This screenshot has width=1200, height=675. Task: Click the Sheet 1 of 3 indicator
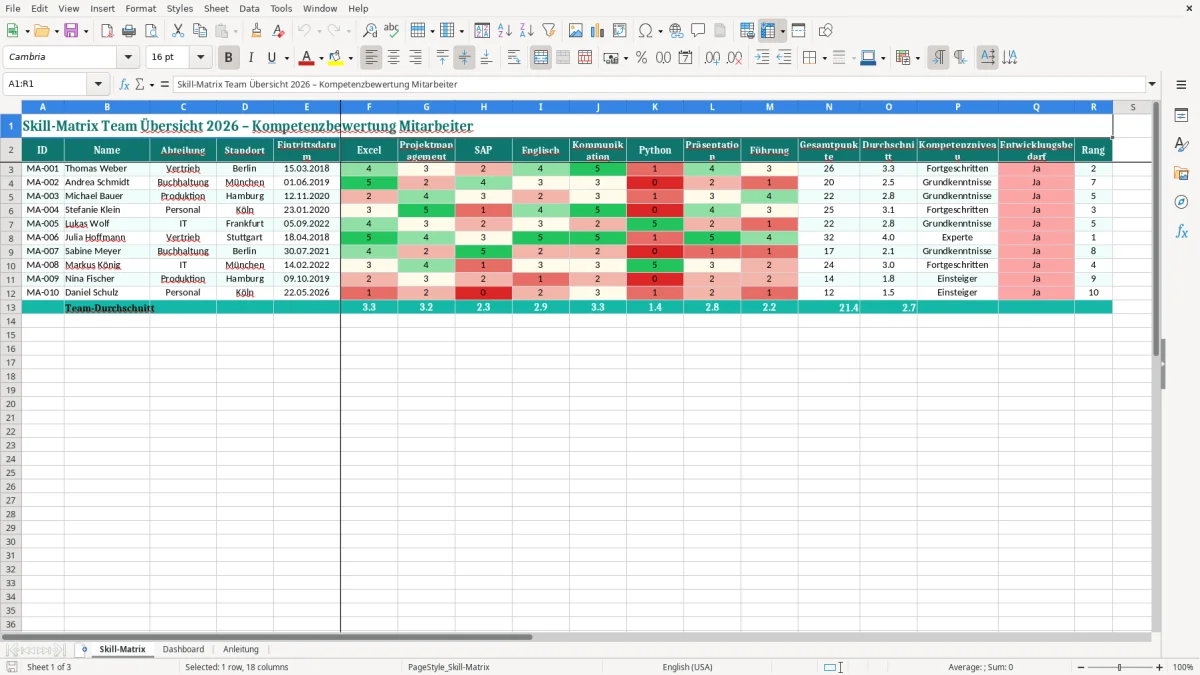point(49,667)
